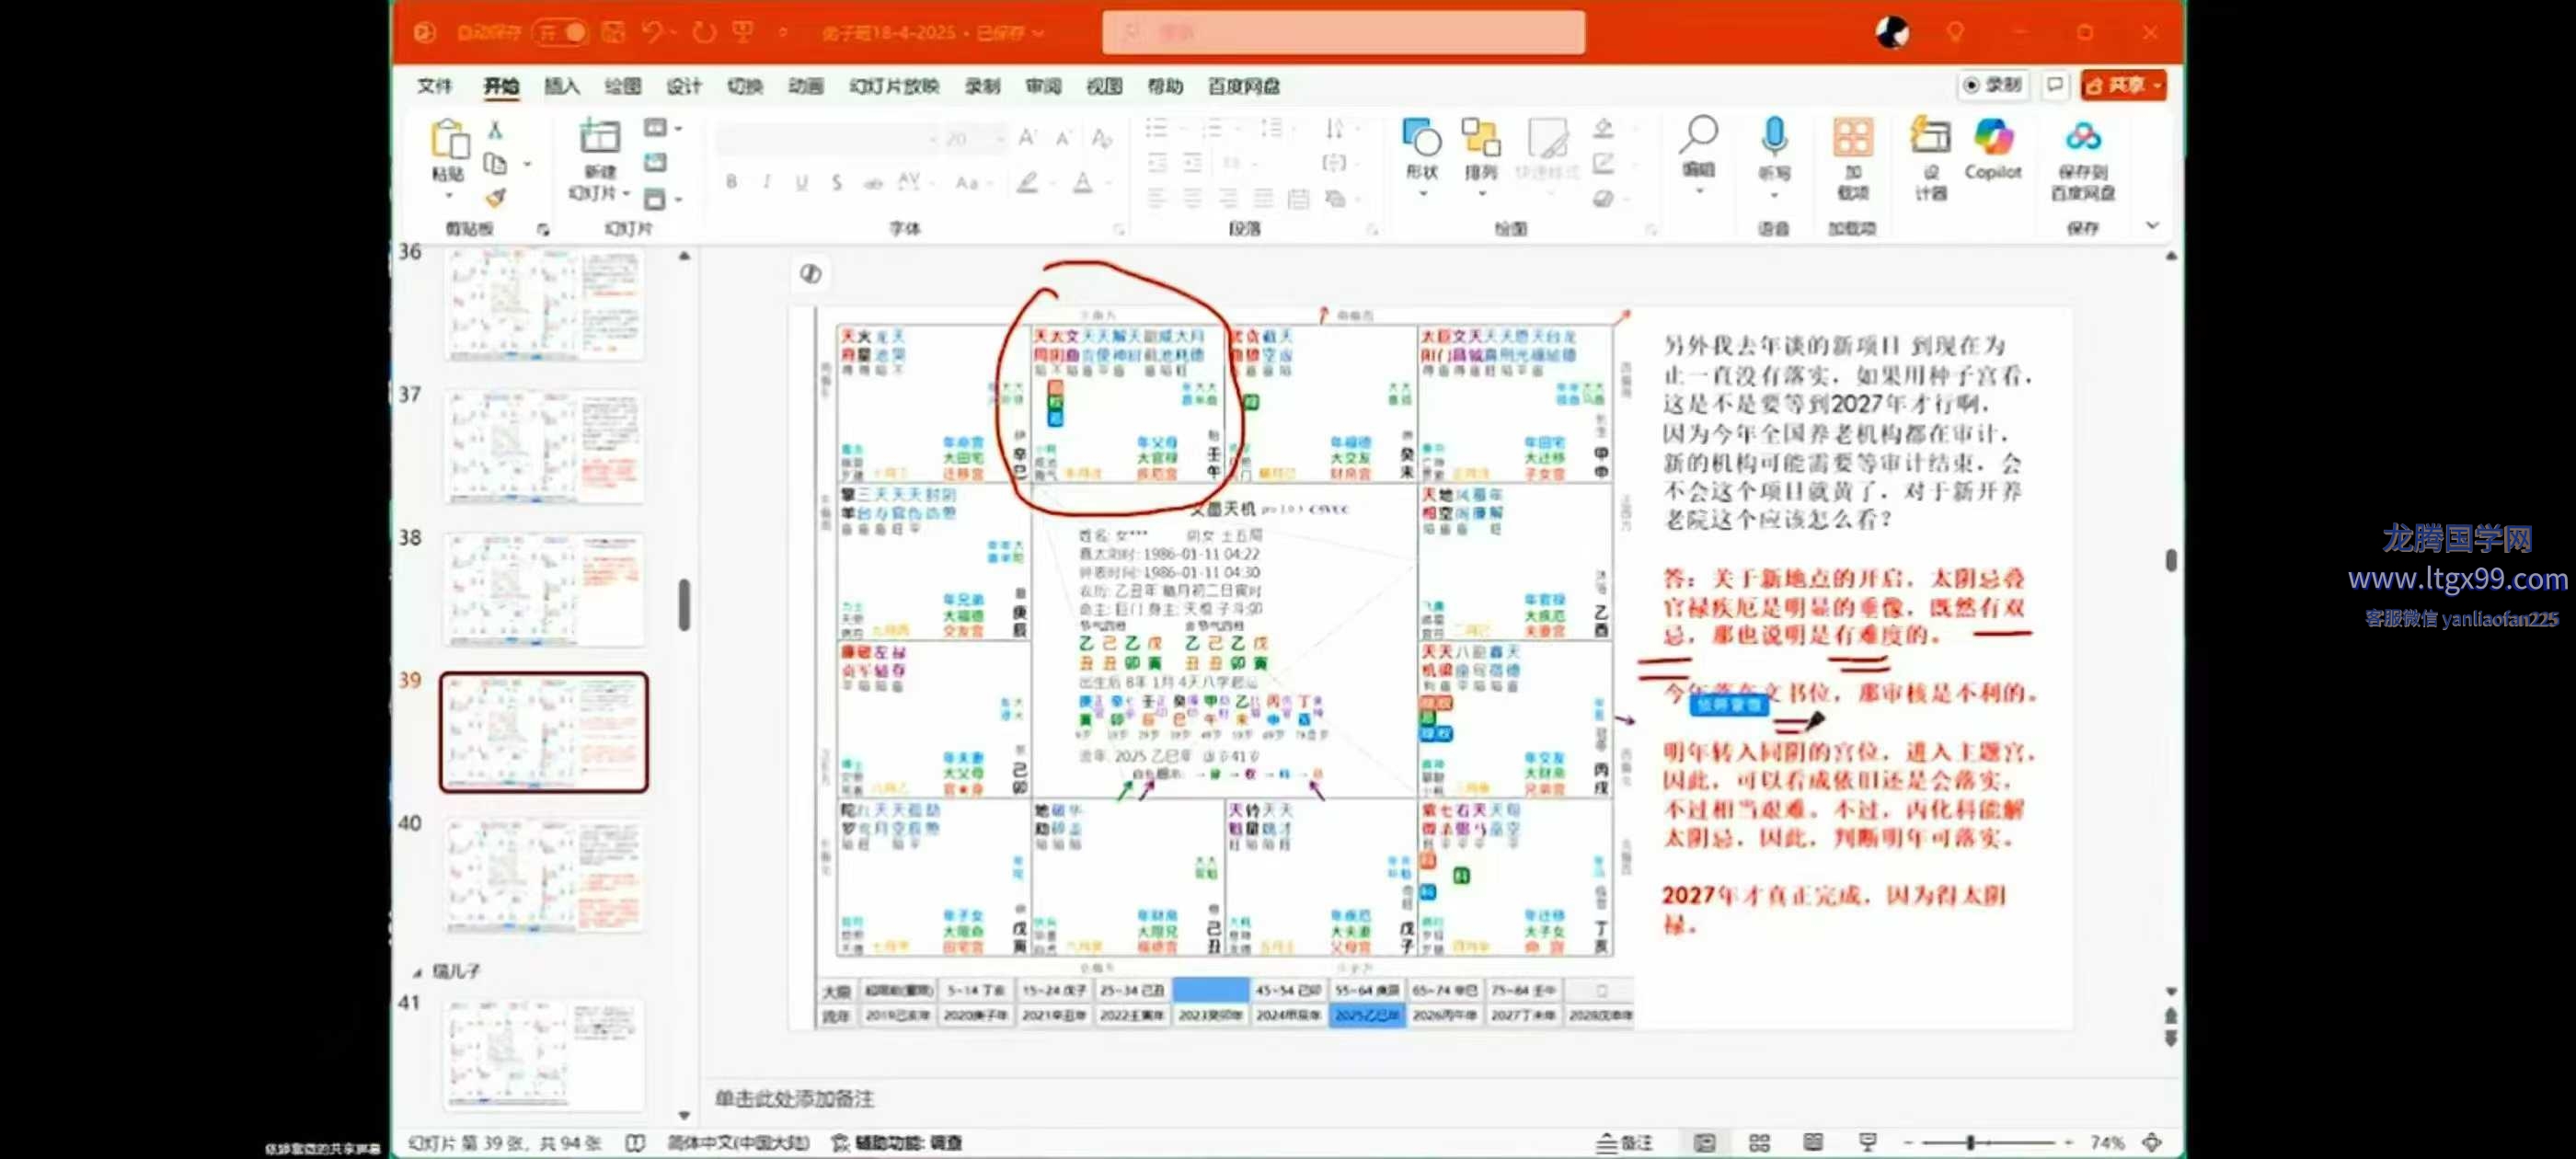Viewport: 2576px width, 1159px height.
Task: Click the account profile avatar
Action: (x=1891, y=32)
